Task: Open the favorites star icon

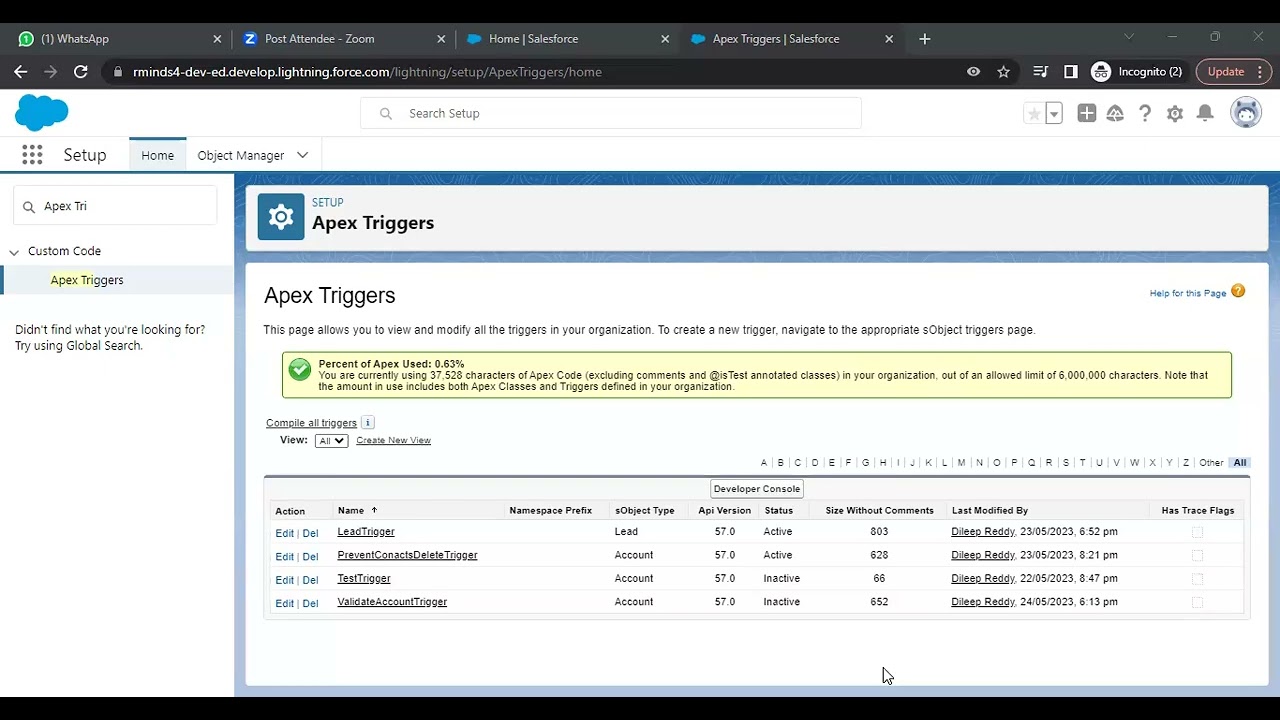Action: (1034, 114)
